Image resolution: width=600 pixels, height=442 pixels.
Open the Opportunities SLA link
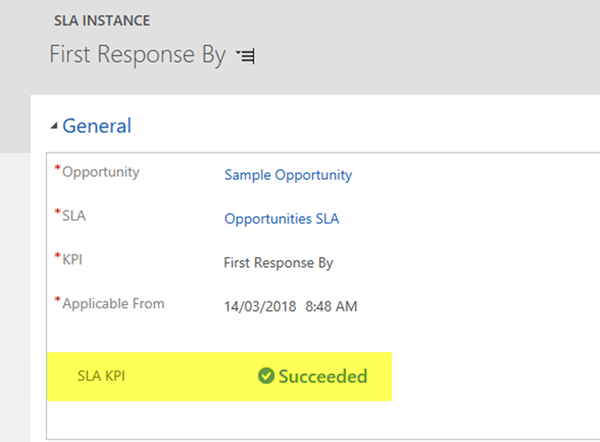[x=281, y=219]
